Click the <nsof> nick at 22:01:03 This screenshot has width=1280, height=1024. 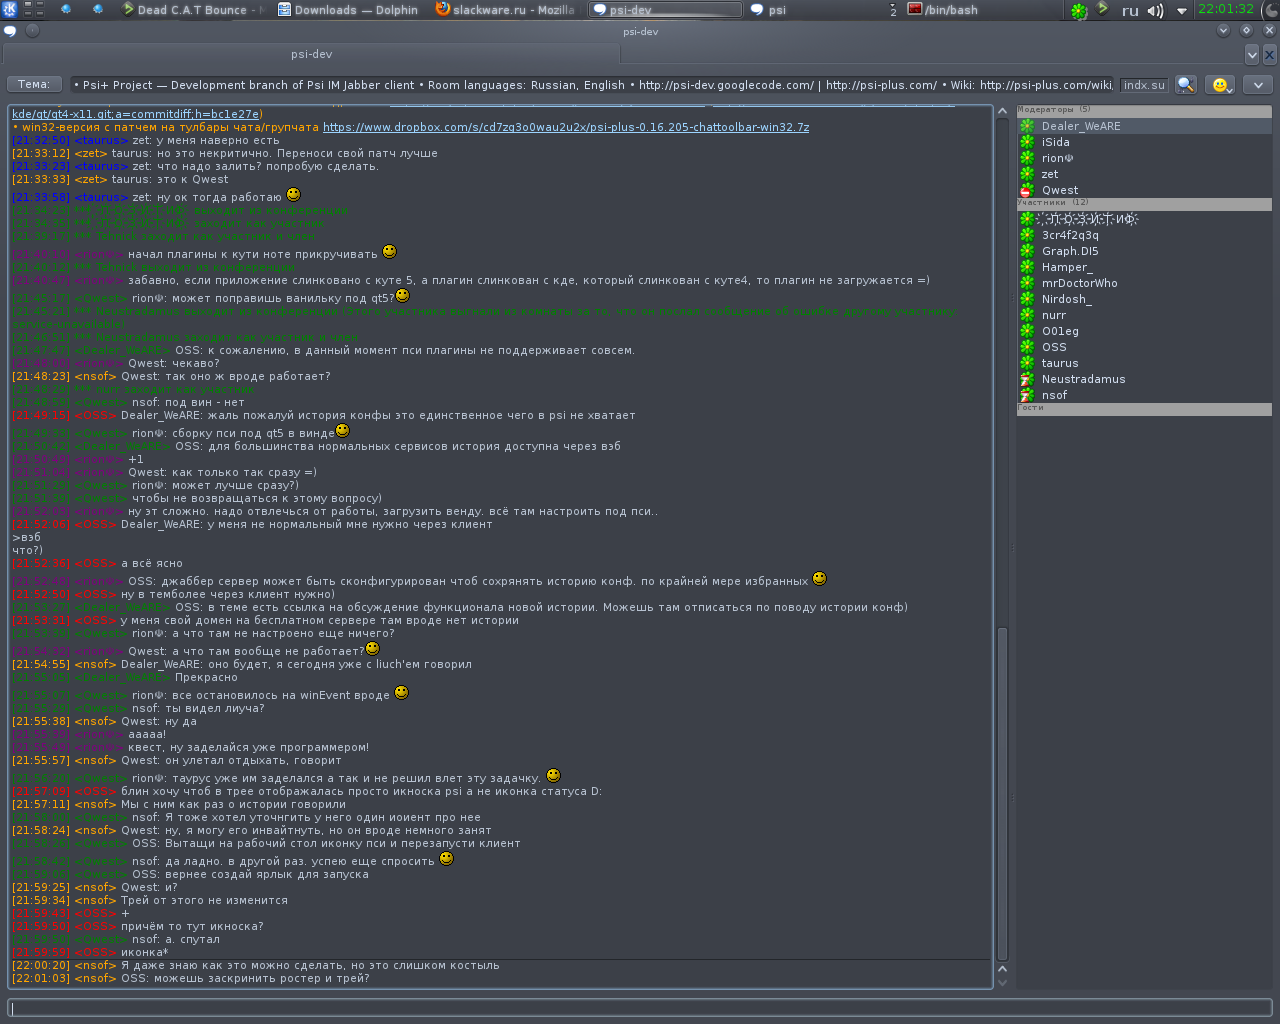pyautogui.click(x=95, y=978)
